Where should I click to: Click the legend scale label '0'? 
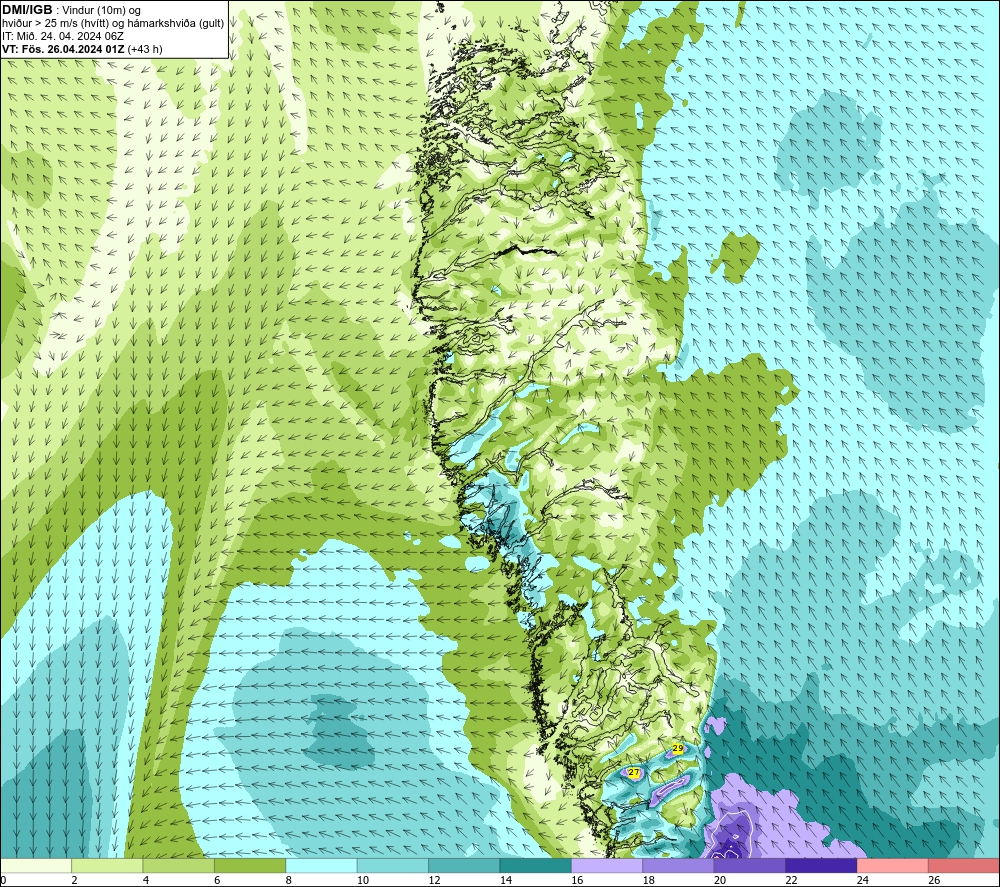pos(3,880)
